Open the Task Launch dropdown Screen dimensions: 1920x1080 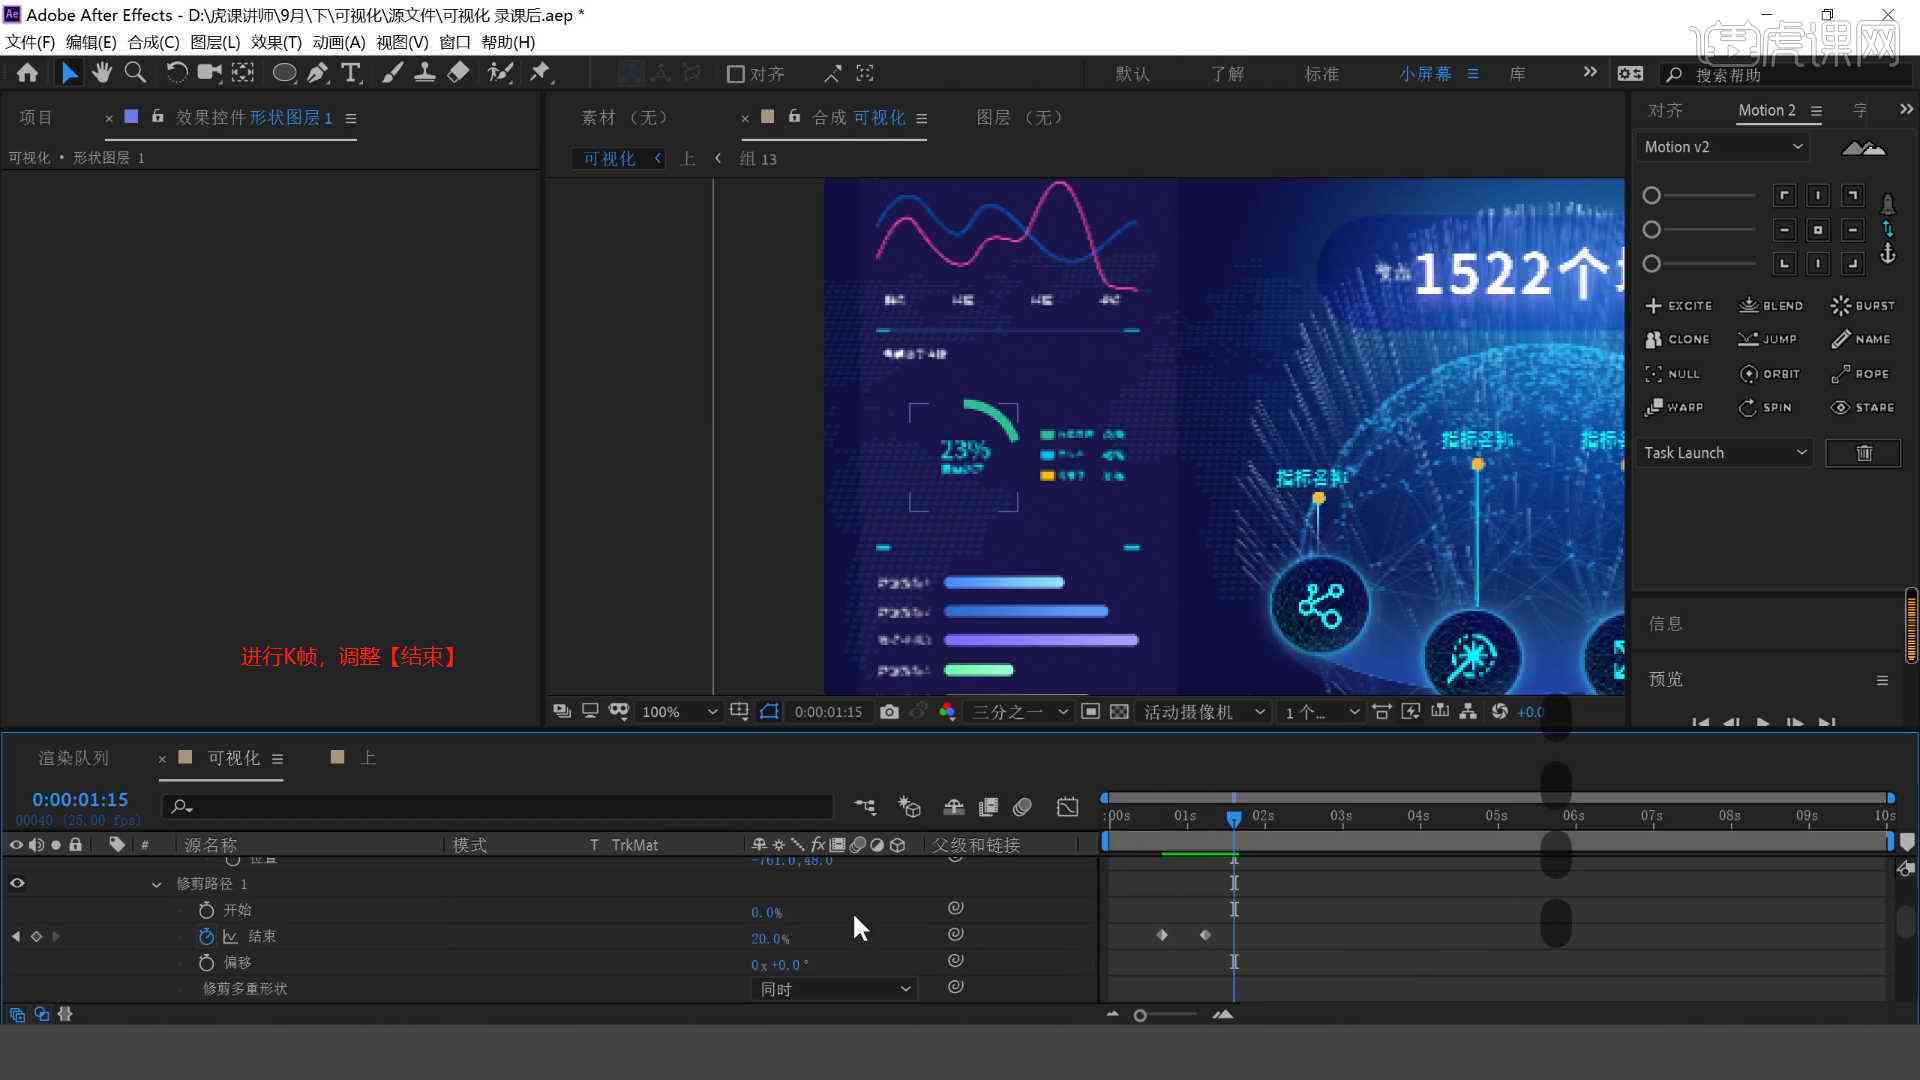point(1727,453)
